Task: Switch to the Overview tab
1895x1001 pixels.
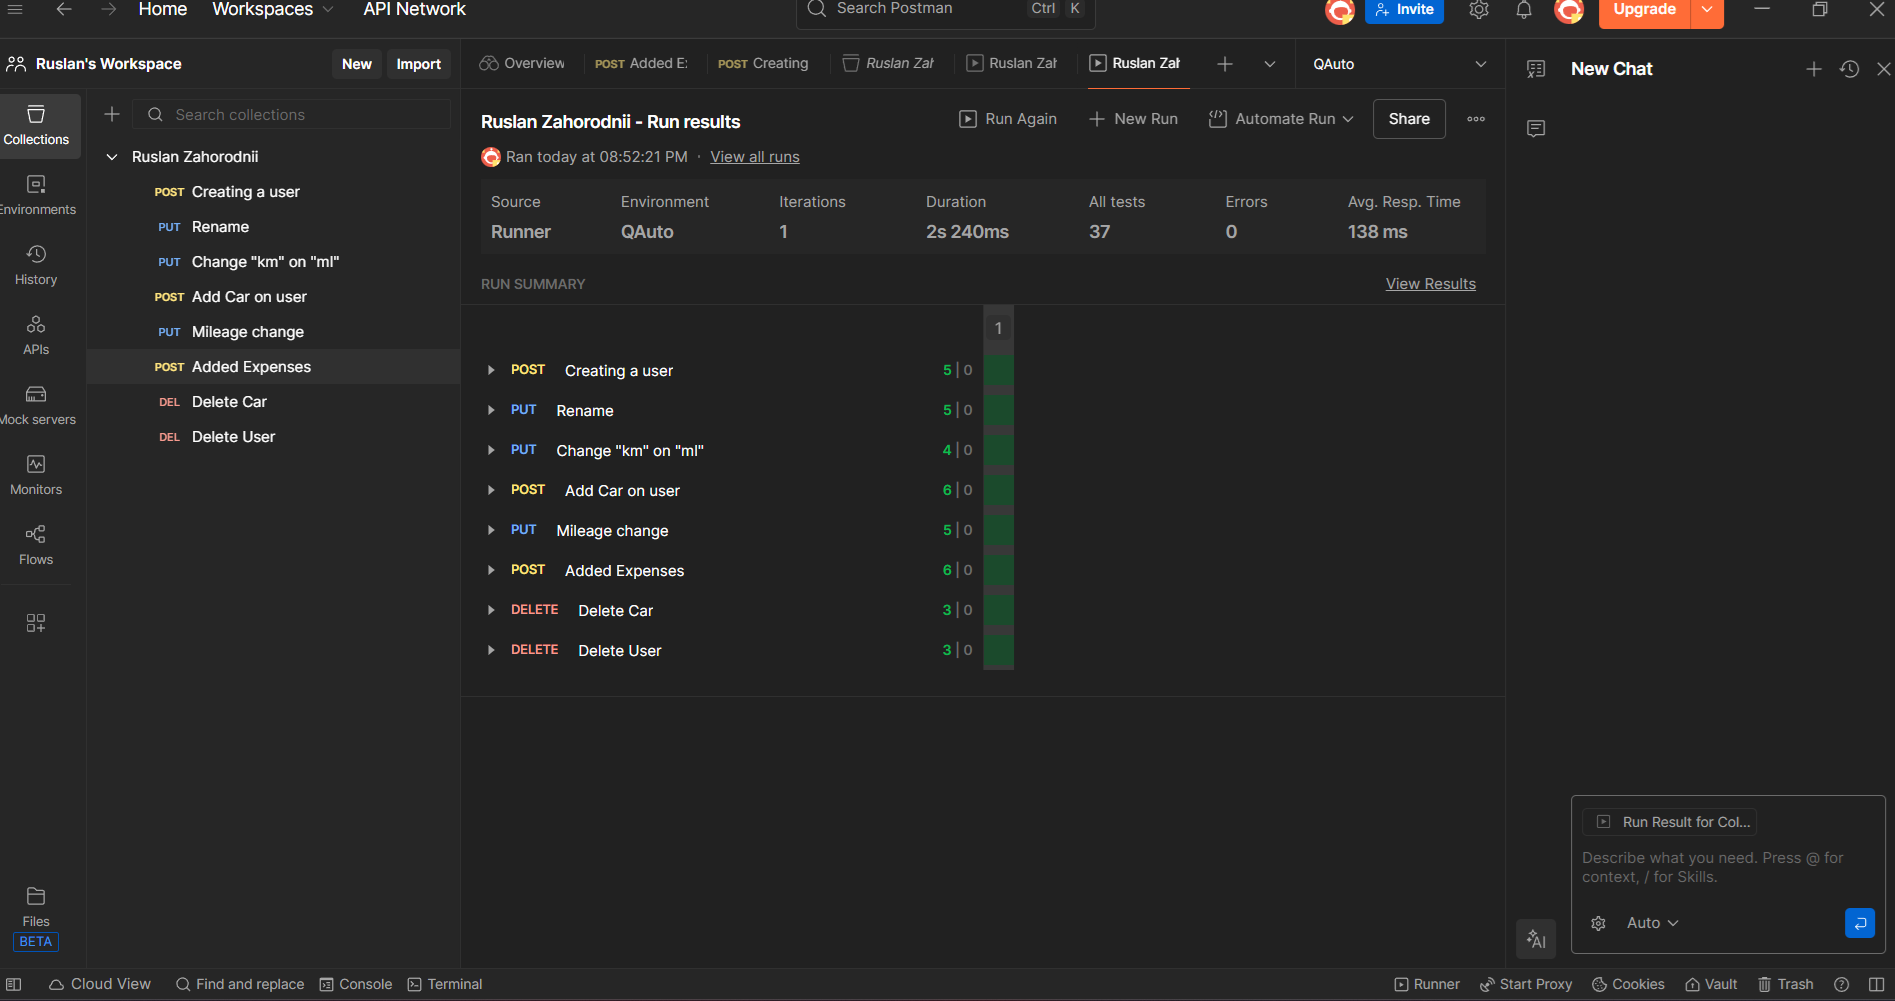Action: pos(522,64)
